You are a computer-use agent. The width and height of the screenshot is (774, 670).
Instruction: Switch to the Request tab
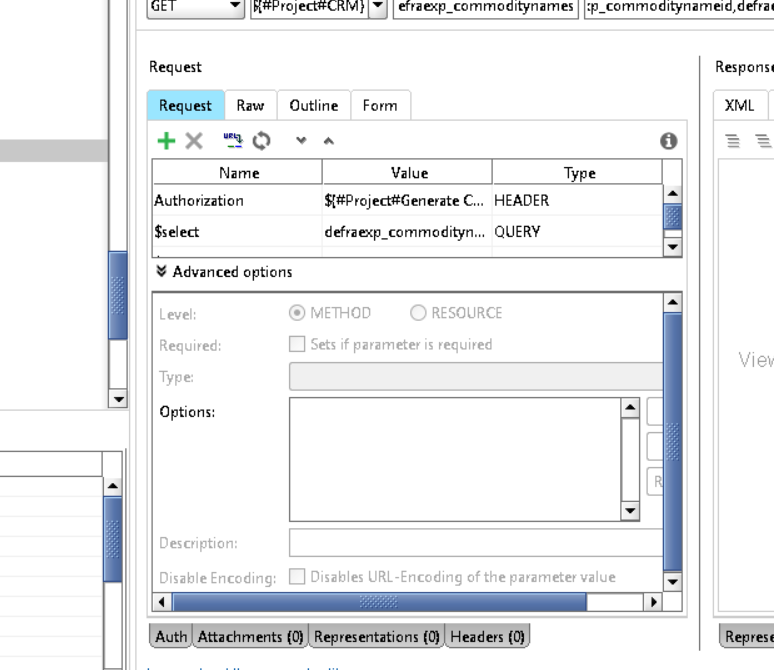(186, 105)
